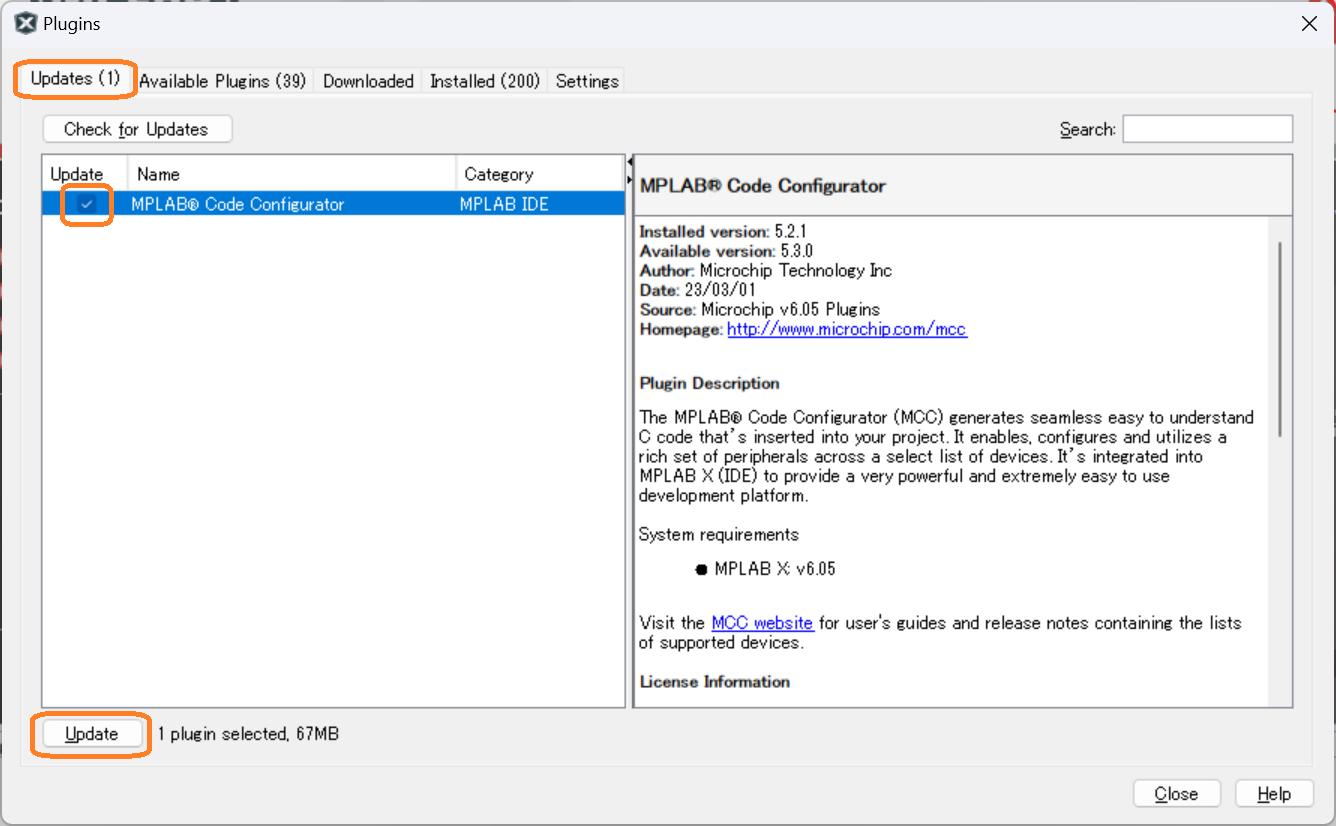Click the Author: Microchip Technology Inc text
This screenshot has width=1336, height=826.
766,270
